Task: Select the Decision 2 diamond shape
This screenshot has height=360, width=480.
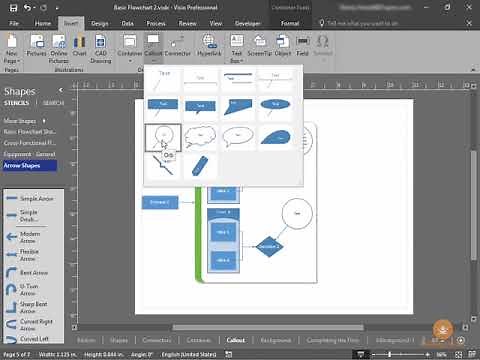Action: pyautogui.click(x=269, y=247)
